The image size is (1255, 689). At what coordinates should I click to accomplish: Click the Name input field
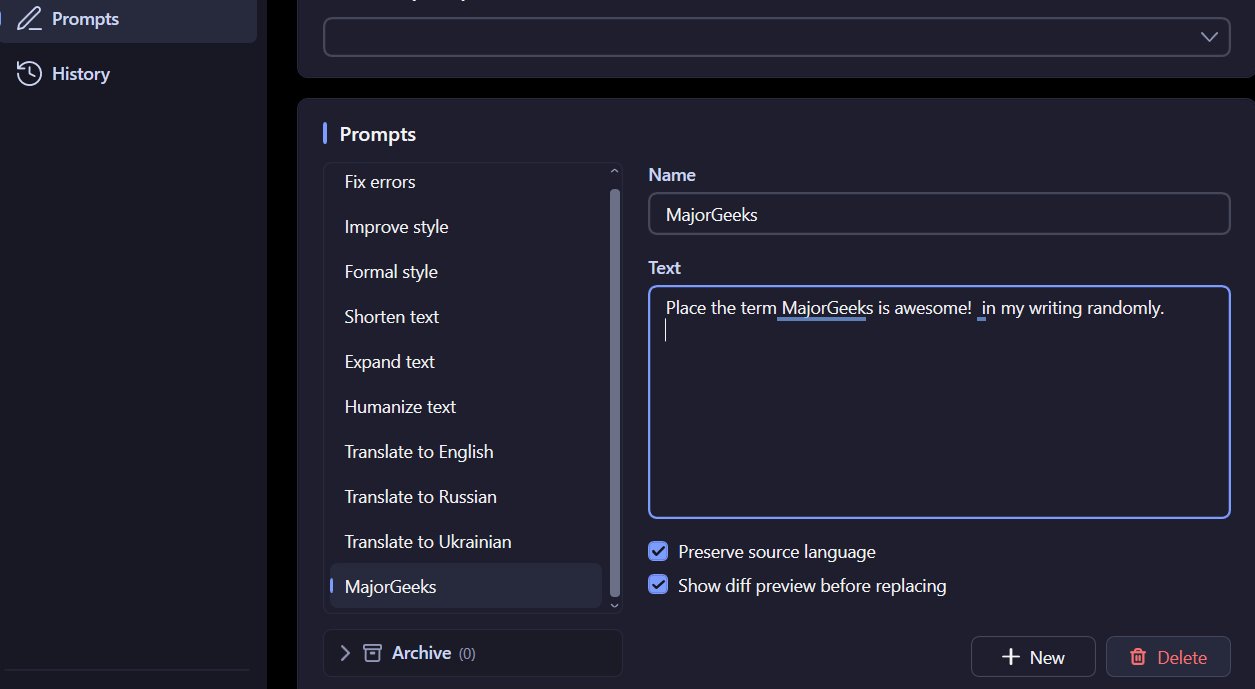[x=939, y=214]
